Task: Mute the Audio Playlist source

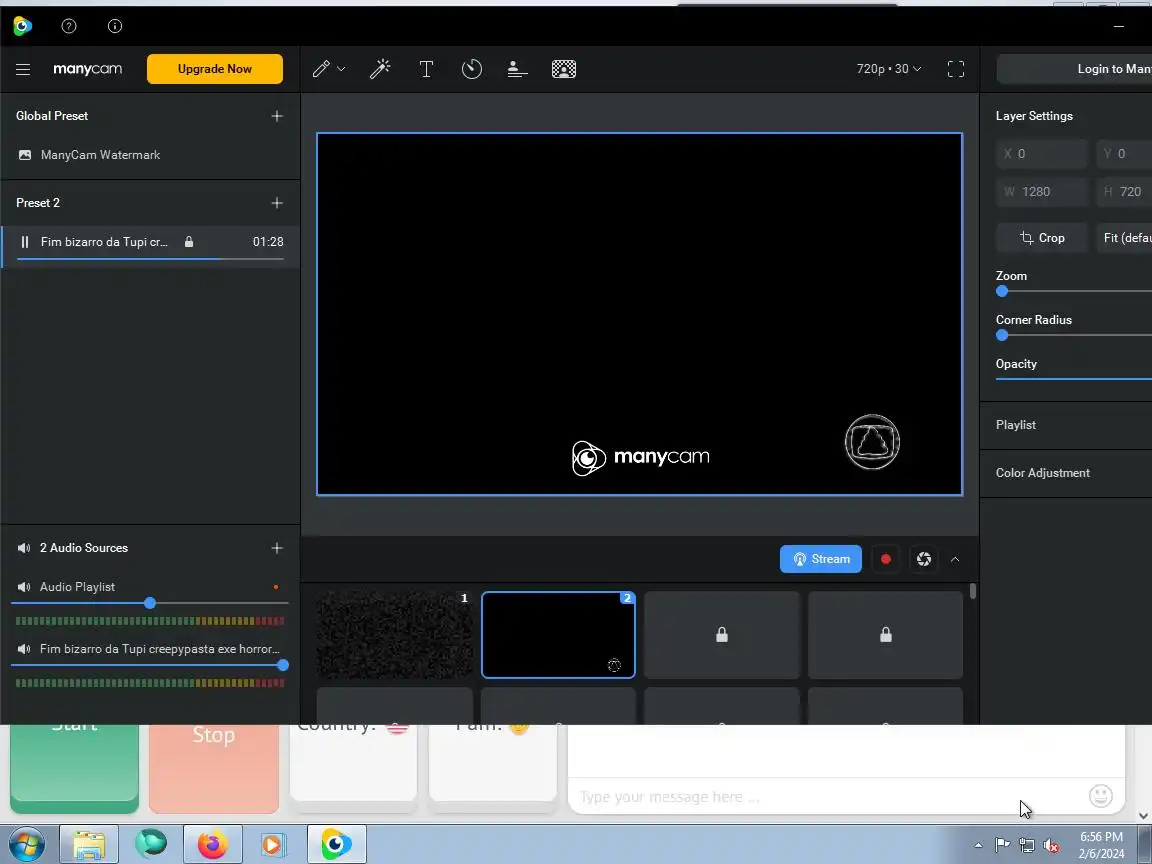Action: pos(24,587)
